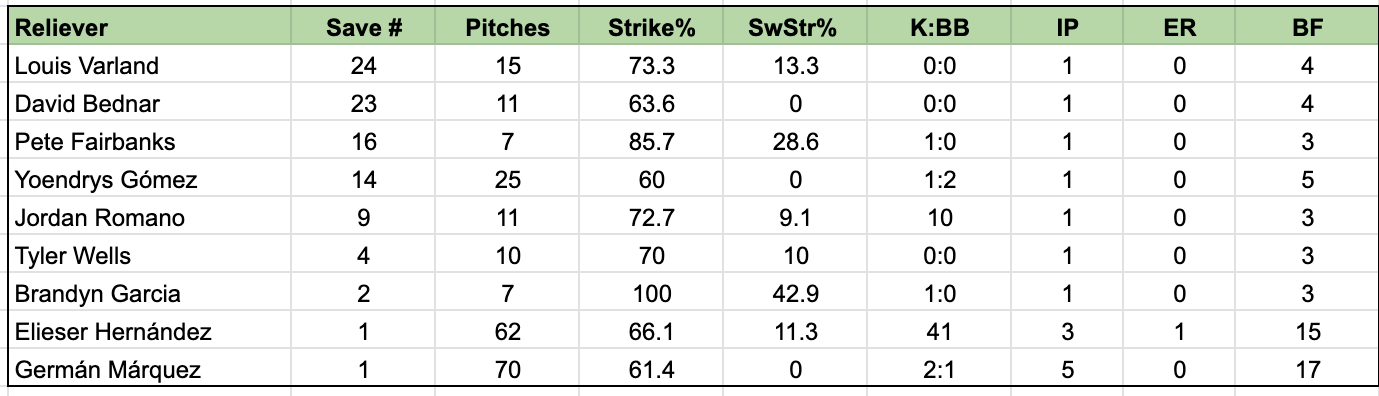The width and height of the screenshot is (1379, 396).
Task: Select the Elieser Hernández cell
Action: click(149, 332)
